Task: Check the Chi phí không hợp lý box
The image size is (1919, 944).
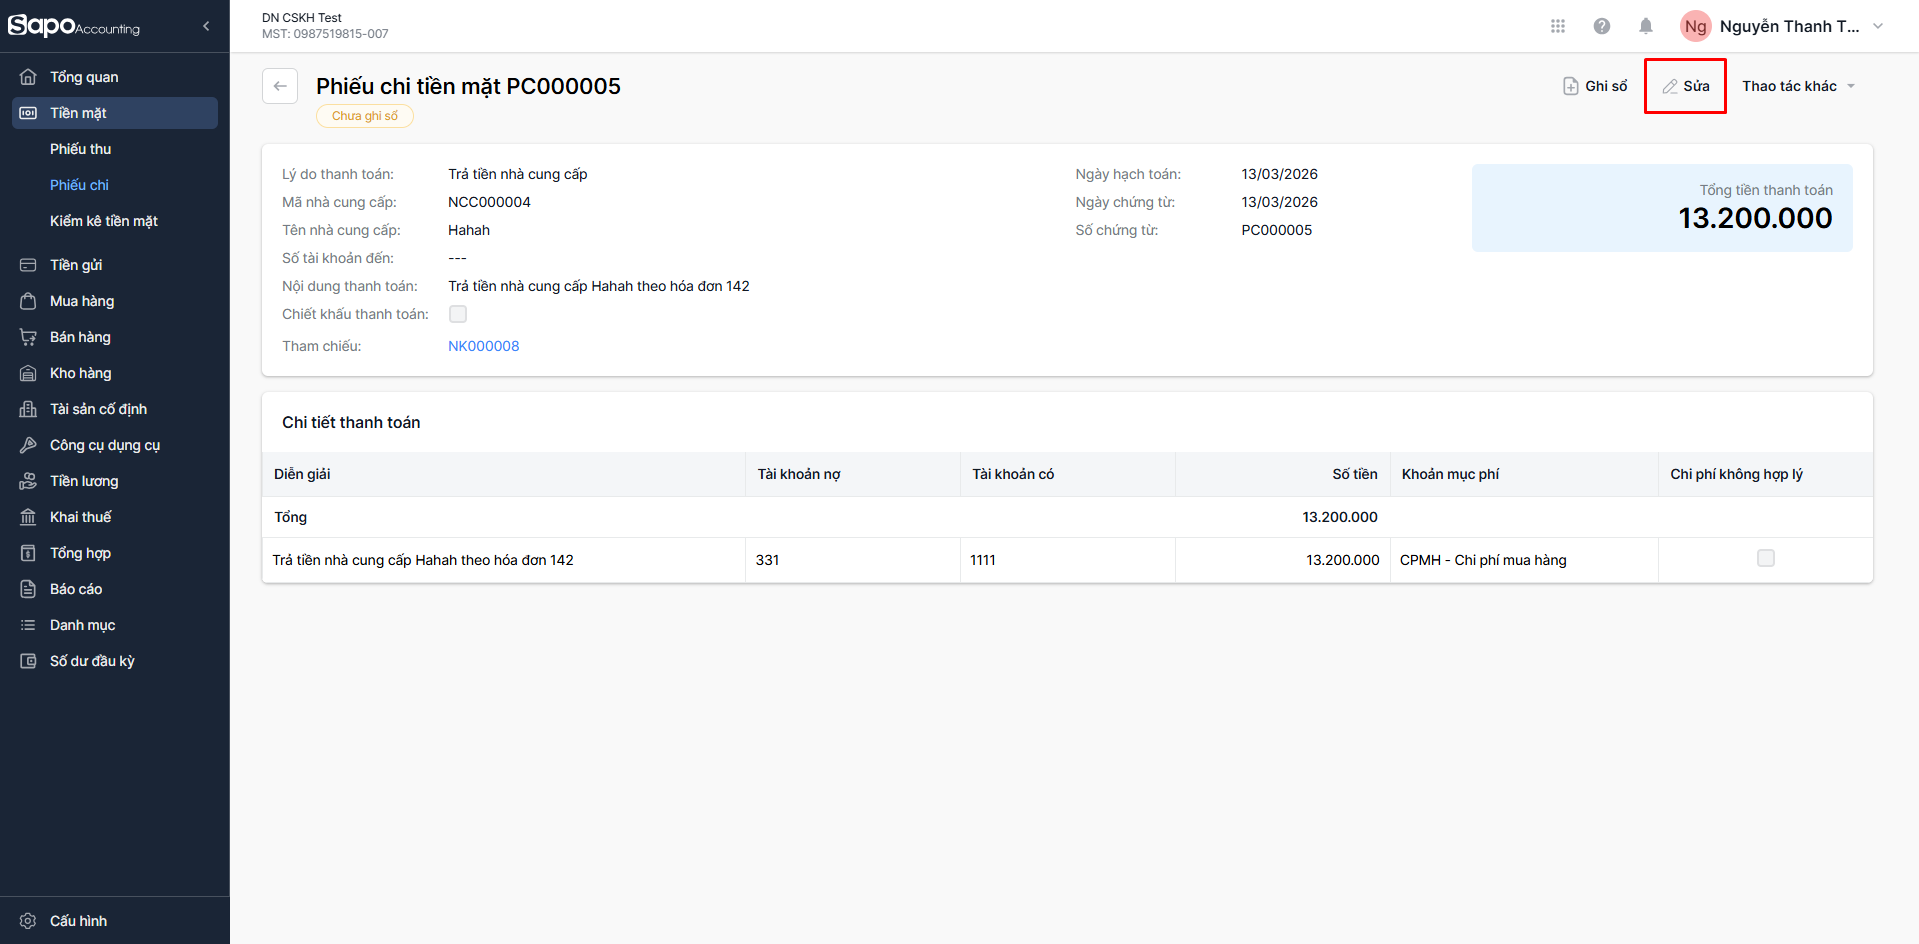Action: (x=1766, y=558)
